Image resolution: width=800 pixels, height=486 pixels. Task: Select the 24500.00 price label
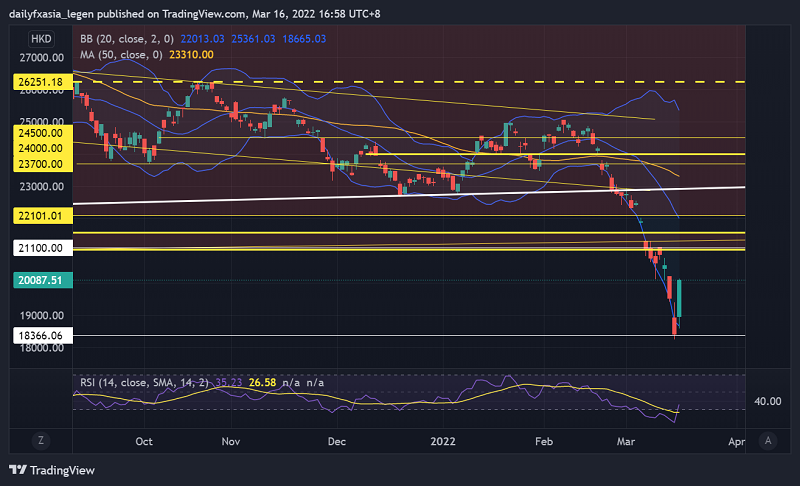(43, 133)
